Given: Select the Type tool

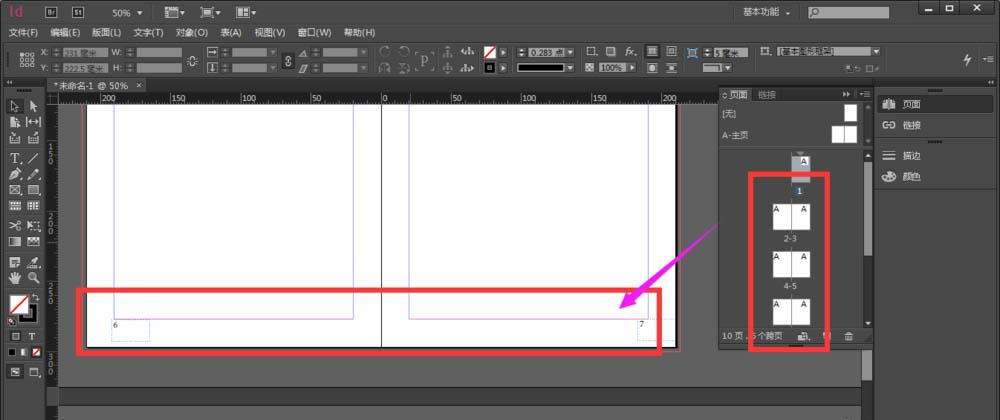Looking at the screenshot, I should point(15,157).
